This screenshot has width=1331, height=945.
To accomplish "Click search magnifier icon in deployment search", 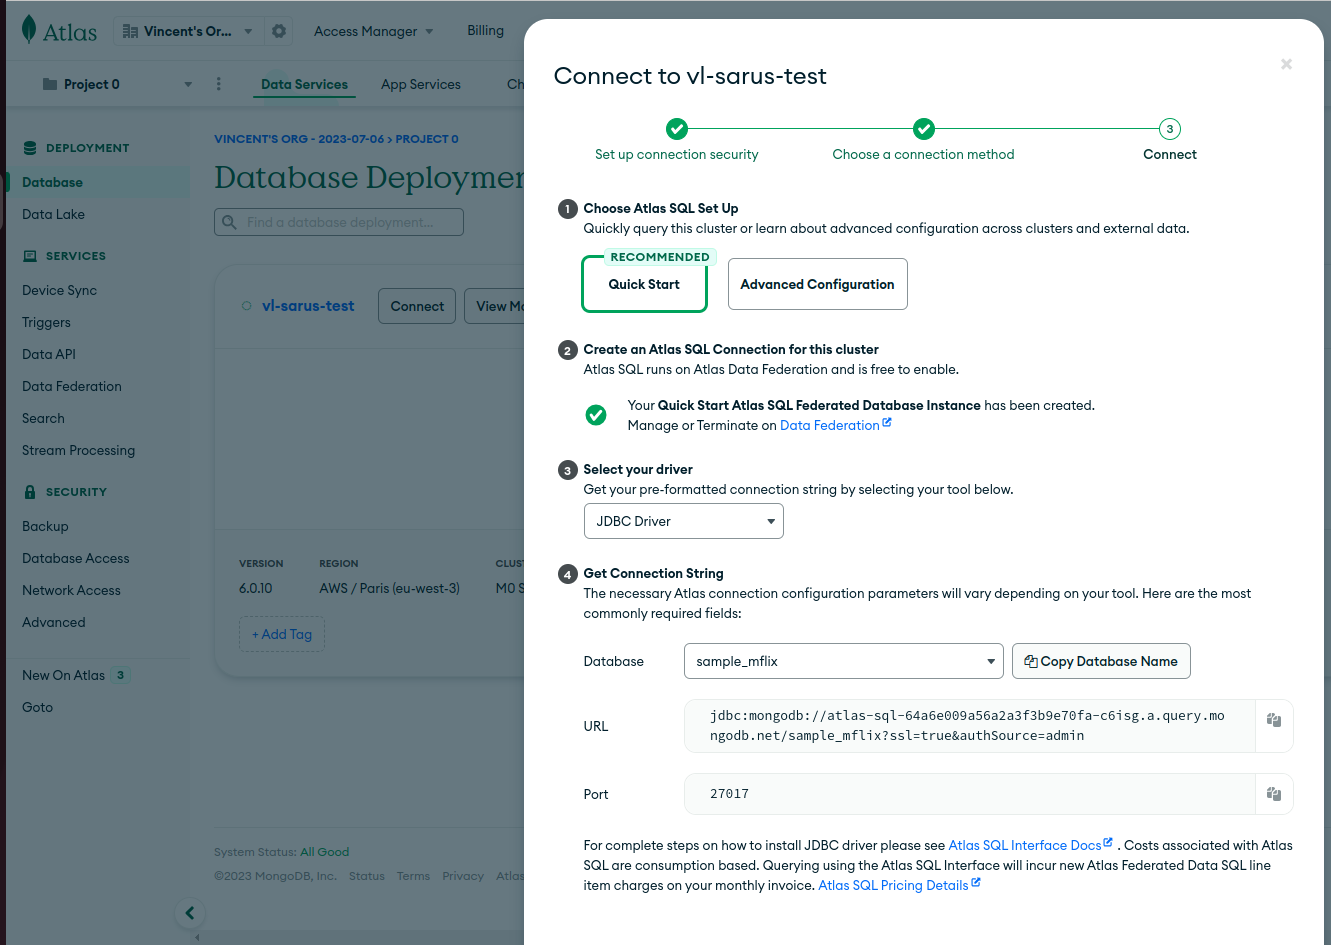I will (x=230, y=222).
